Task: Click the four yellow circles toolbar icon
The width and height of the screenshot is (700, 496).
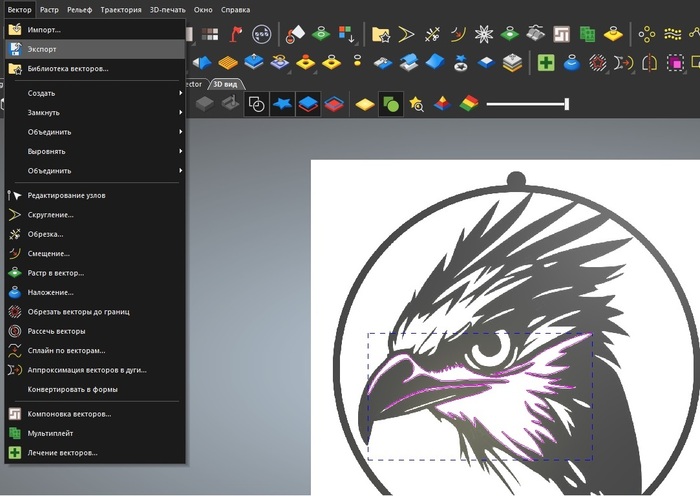Action: 647,34
